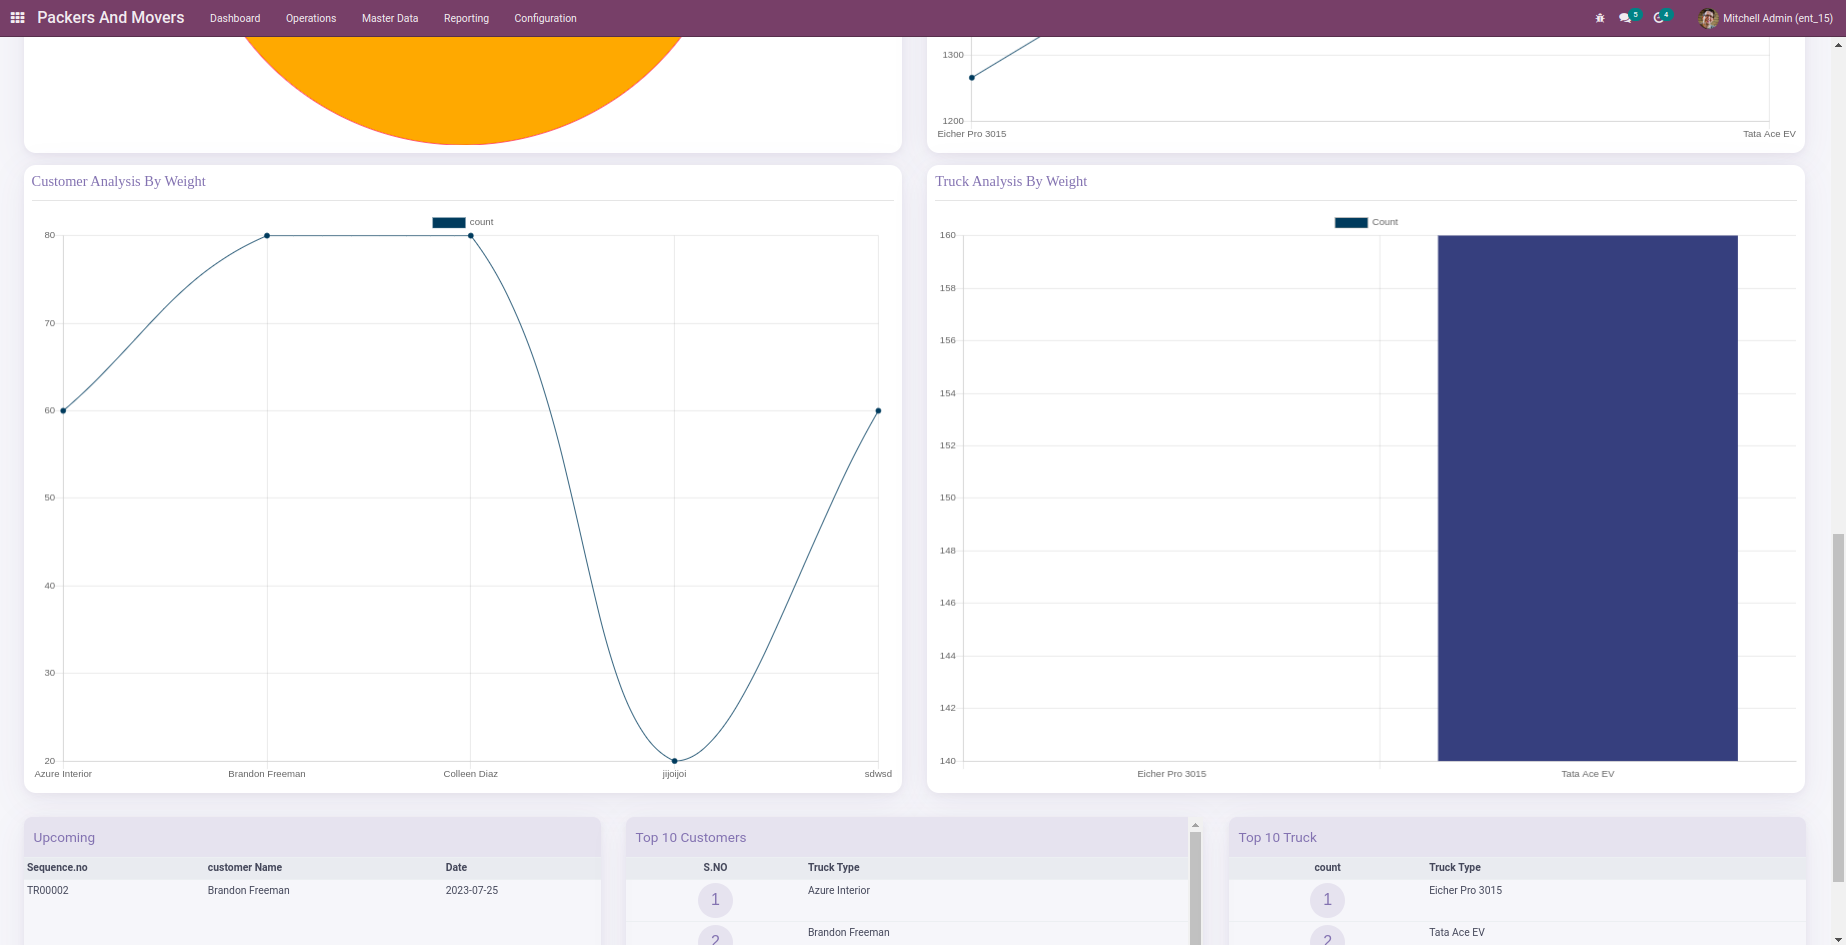Toggle the count legend in Customer Analysis chart

[x=462, y=222]
